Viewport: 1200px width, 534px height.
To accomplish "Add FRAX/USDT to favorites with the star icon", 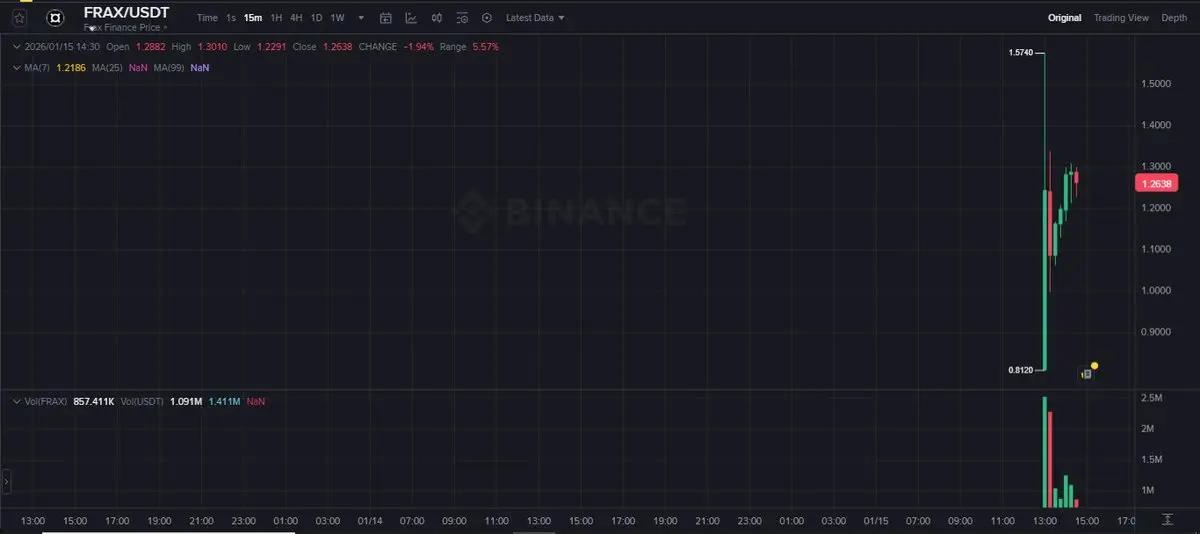I will (x=19, y=17).
